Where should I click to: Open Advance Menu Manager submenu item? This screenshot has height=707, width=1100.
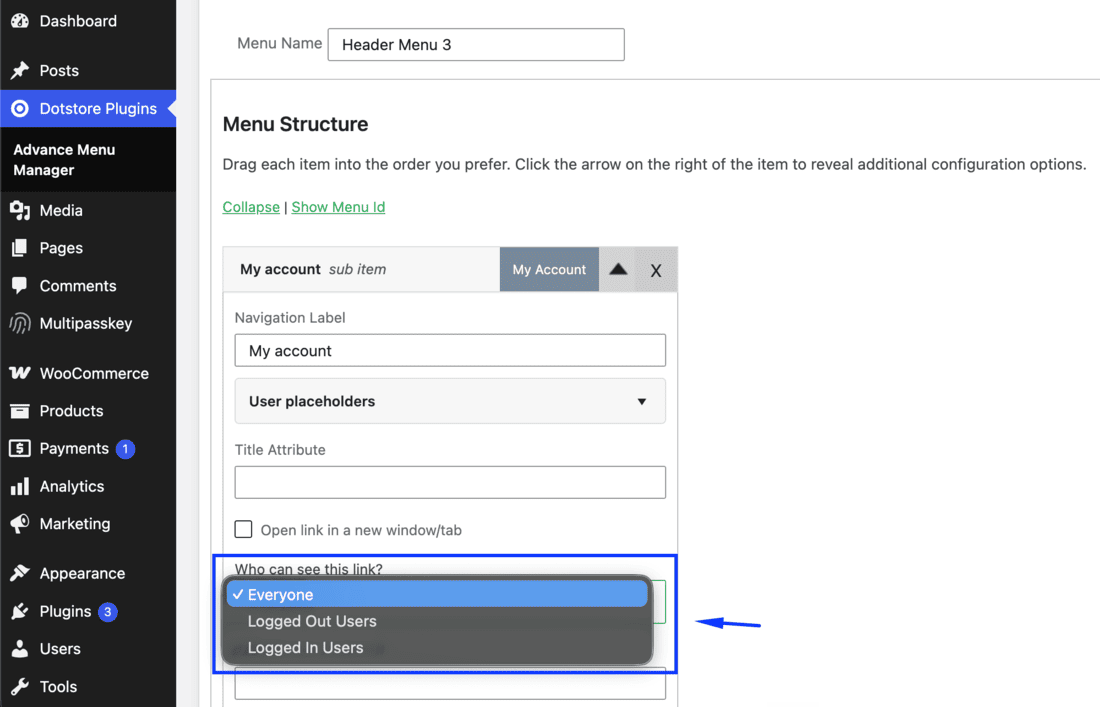coord(64,160)
